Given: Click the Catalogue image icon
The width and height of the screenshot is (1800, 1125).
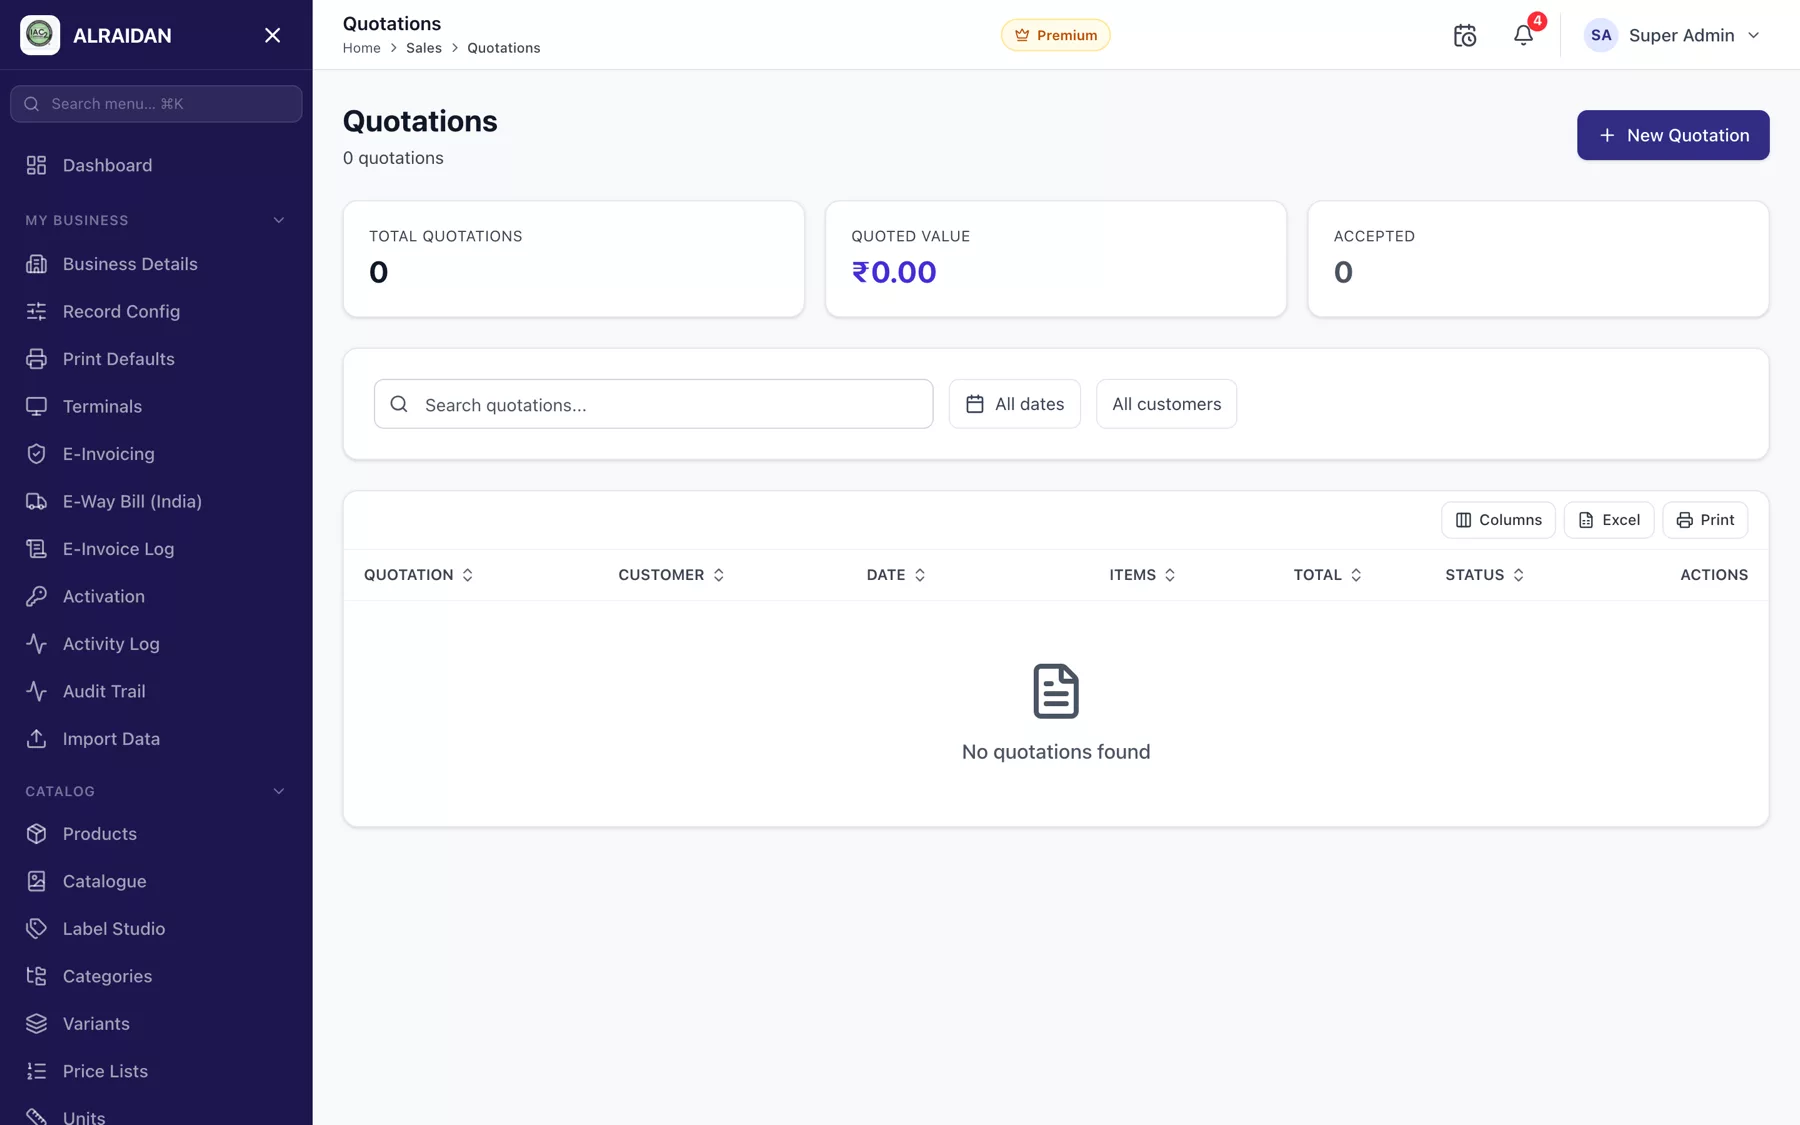Looking at the screenshot, I should 36,881.
